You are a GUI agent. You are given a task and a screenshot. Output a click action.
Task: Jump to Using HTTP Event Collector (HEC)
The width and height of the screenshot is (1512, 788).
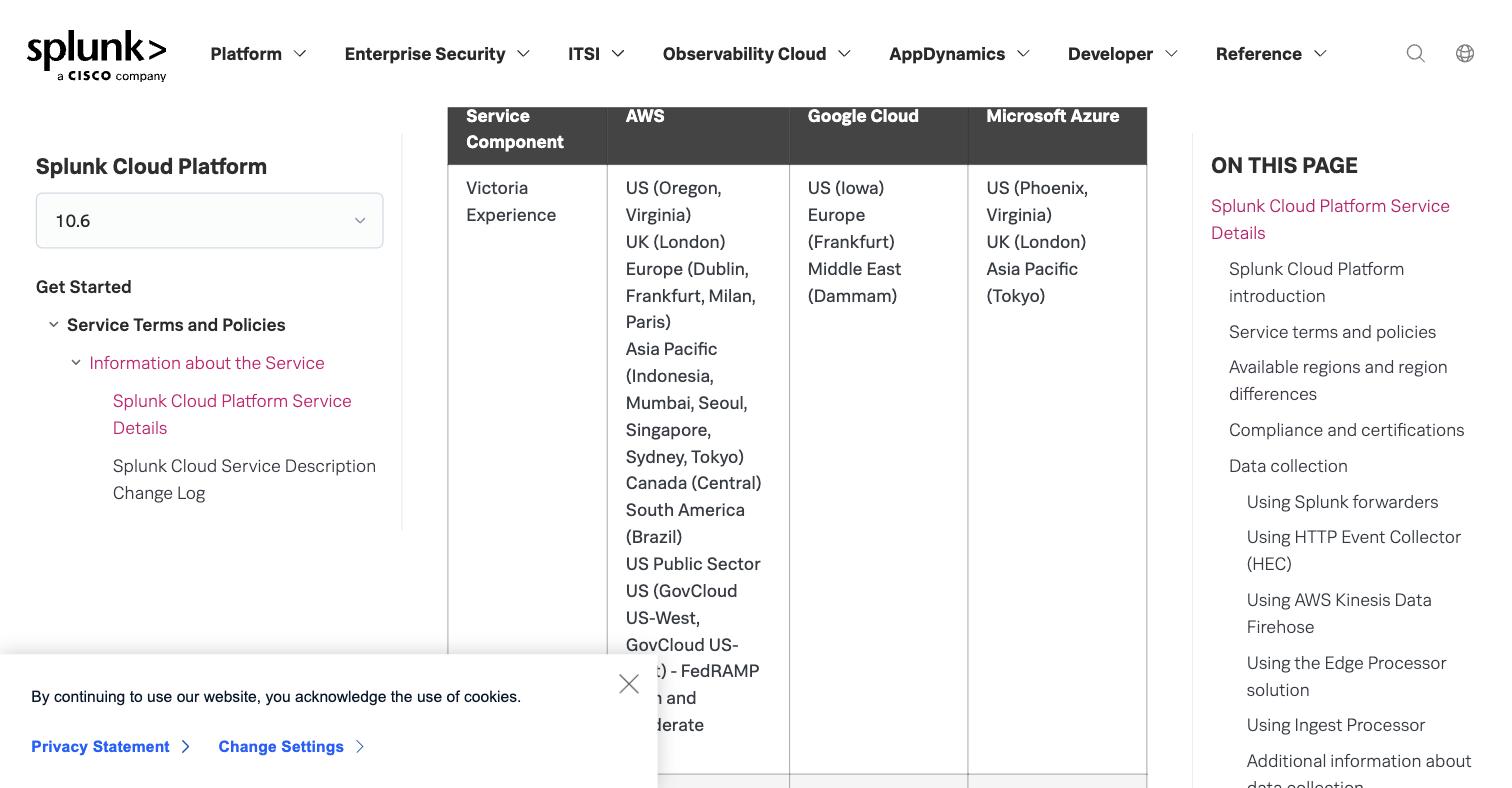point(1354,550)
